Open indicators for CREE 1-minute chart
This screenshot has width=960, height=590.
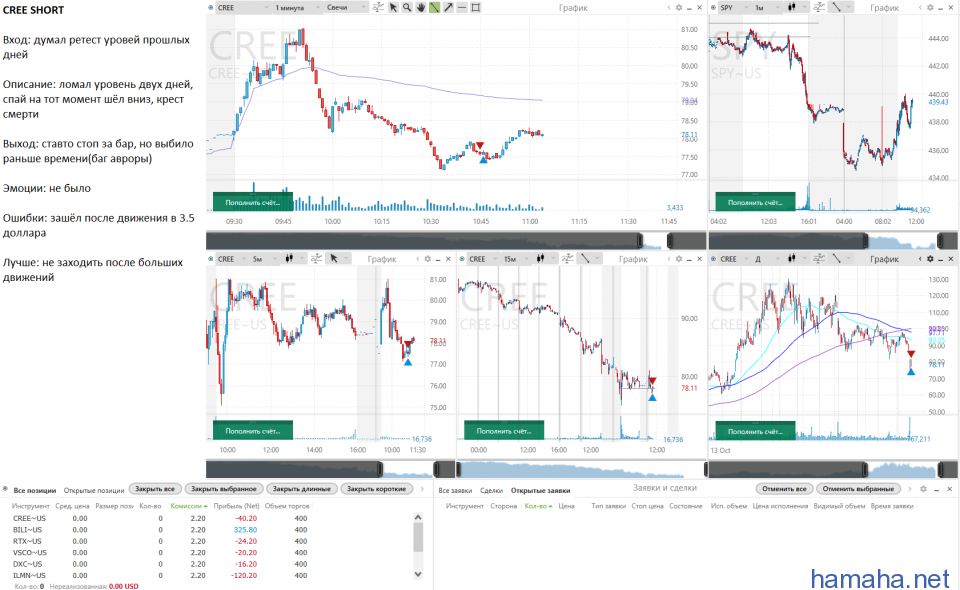378,7
